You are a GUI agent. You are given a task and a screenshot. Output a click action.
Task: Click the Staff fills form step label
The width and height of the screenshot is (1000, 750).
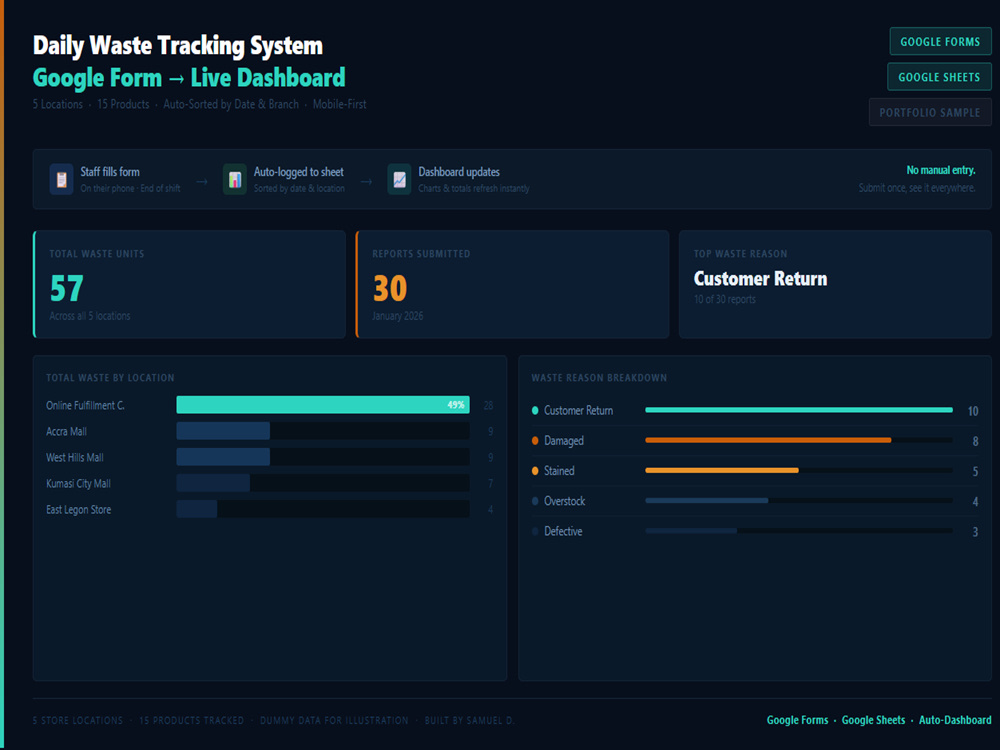coord(110,172)
